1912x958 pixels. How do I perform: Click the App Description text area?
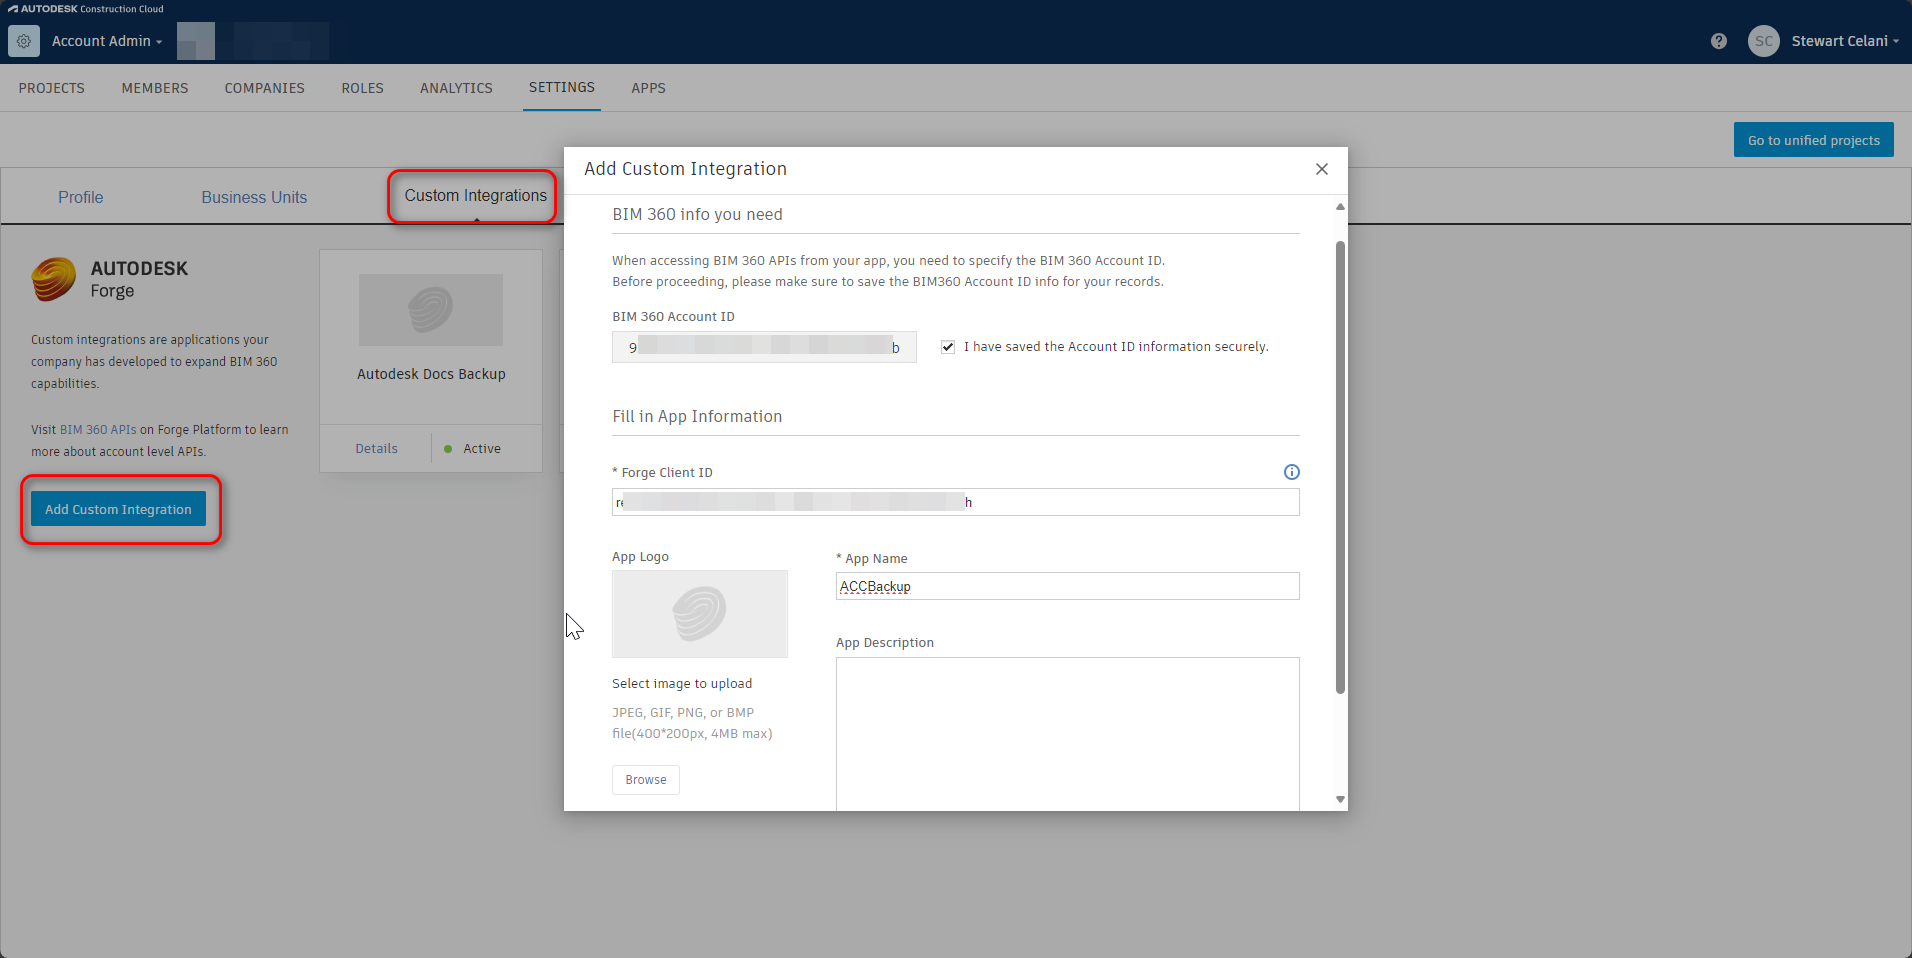[1067, 734]
